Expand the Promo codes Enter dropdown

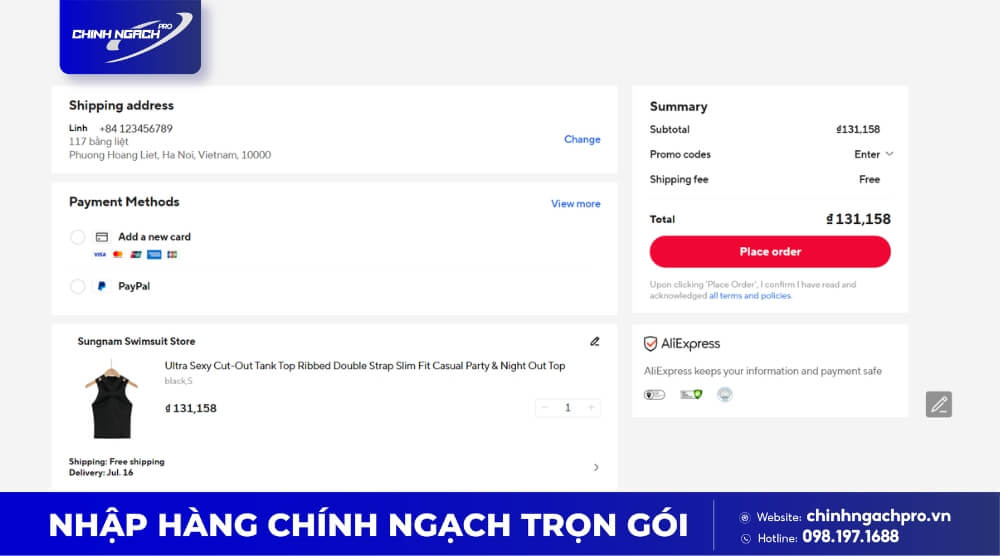pos(873,154)
